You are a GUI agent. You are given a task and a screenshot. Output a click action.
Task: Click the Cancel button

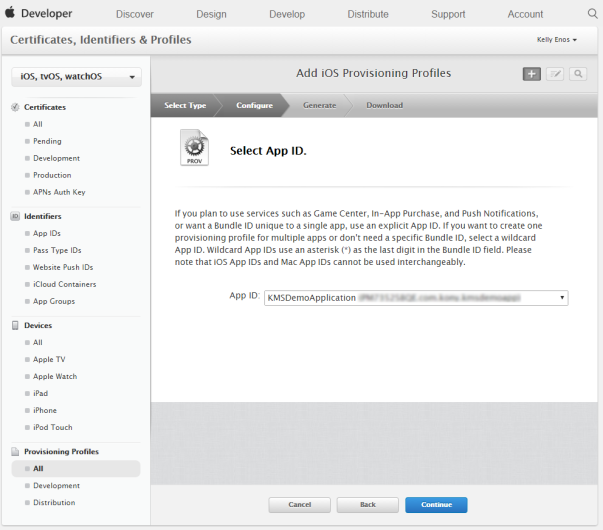click(300, 505)
